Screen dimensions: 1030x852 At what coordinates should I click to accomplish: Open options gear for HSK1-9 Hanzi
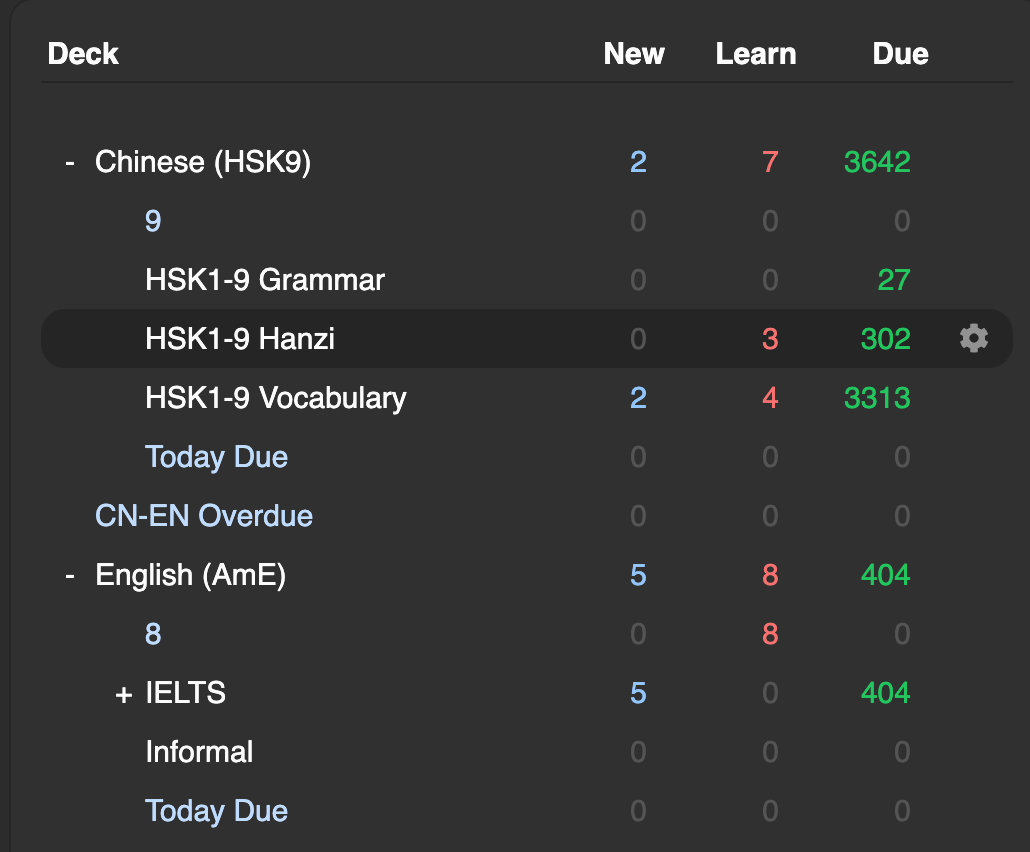973,339
